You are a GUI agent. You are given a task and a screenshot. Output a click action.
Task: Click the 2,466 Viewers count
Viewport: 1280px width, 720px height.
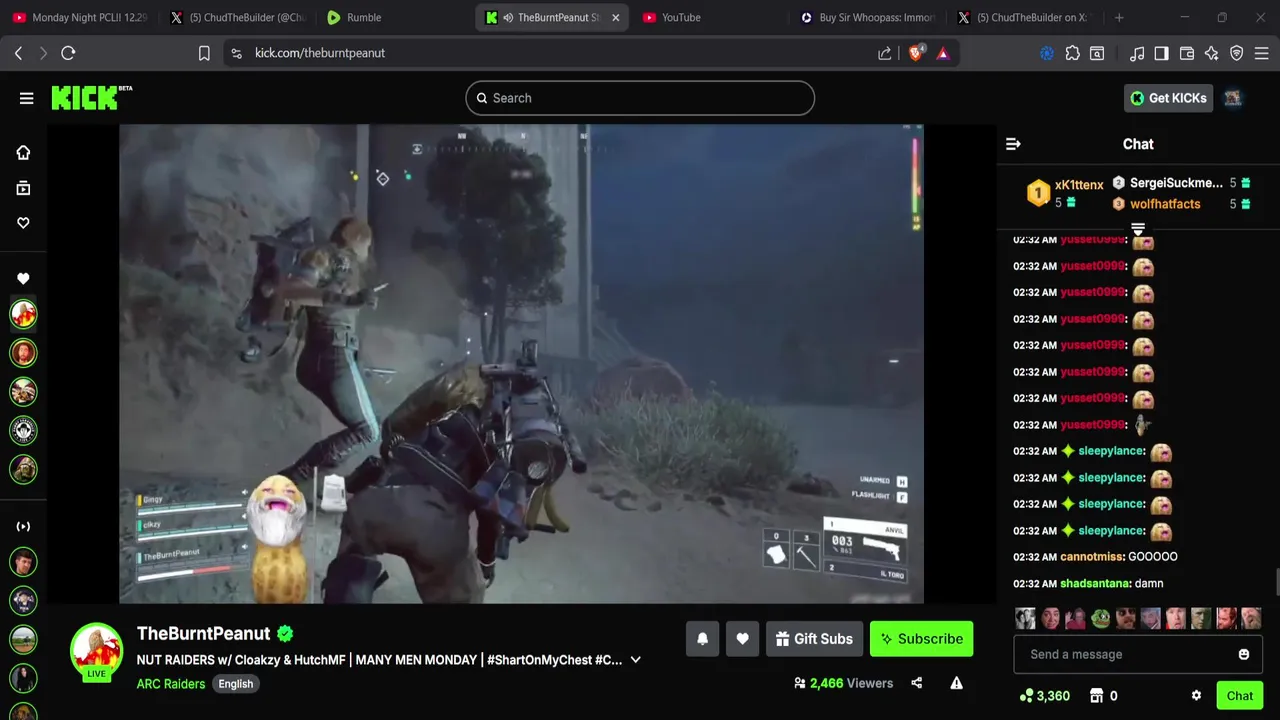pos(843,683)
